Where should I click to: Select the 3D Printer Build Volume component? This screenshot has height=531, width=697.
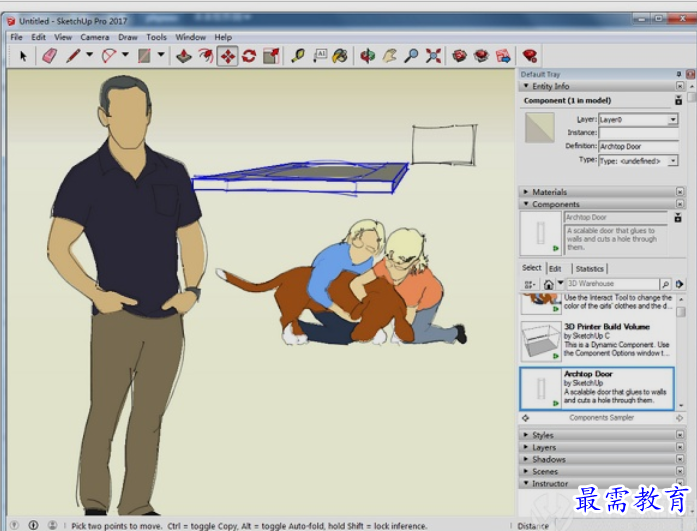pyautogui.click(x=597, y=341)
